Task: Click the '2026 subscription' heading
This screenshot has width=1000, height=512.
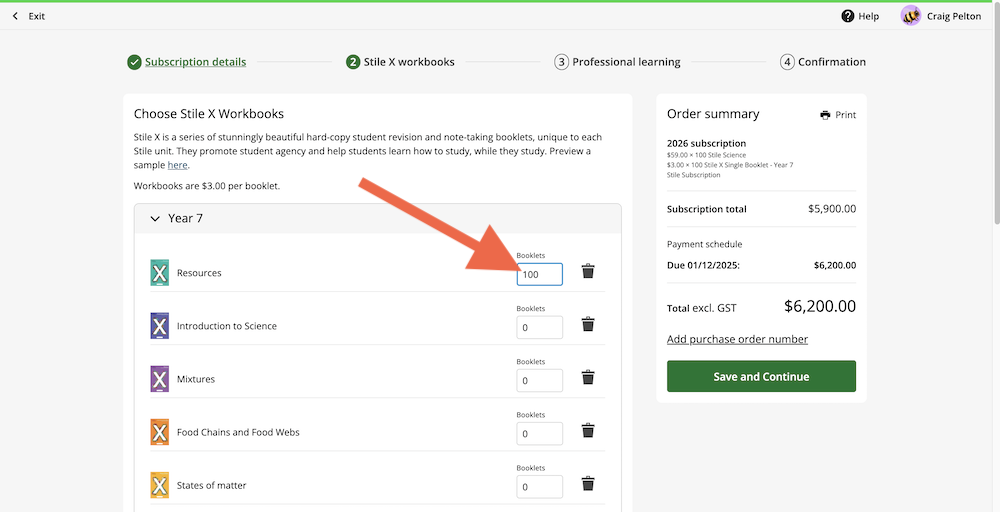Action: click(x=706, y=143)
